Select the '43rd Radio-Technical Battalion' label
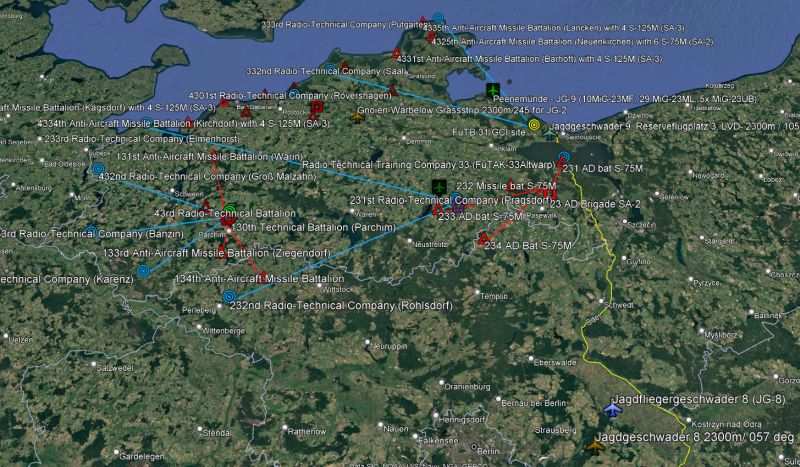This screenshot has width=800, height=467. coord(224,213)
